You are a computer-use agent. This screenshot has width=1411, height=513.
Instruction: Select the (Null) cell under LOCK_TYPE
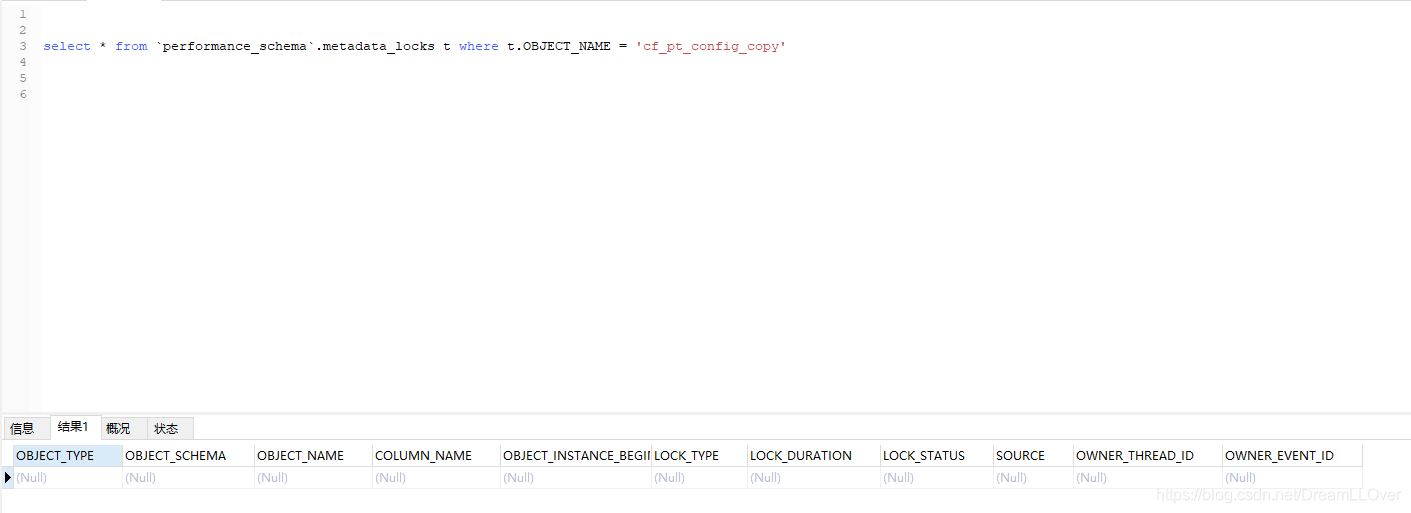click(699, 477)
